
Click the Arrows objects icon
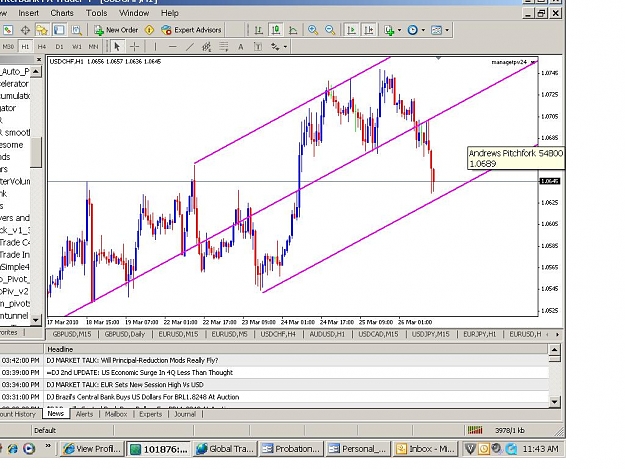[275, 47]
